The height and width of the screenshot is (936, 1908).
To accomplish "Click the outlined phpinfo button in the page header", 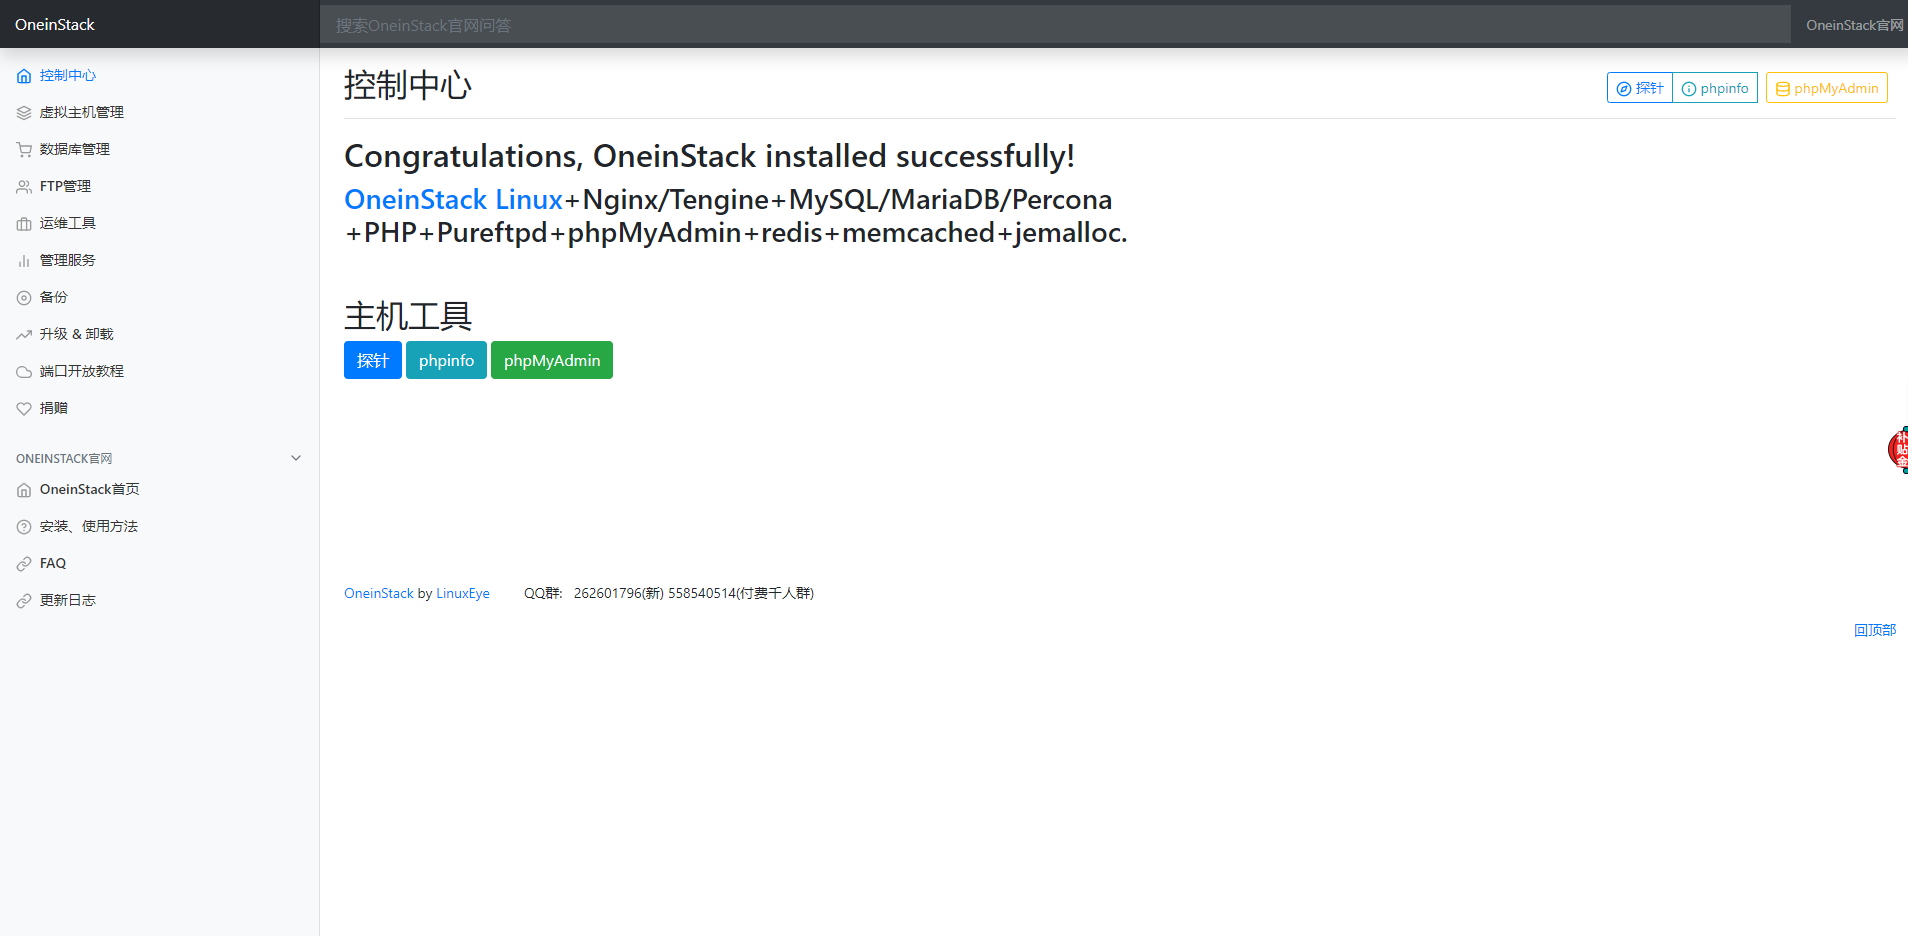I will tap(1715, 88).
